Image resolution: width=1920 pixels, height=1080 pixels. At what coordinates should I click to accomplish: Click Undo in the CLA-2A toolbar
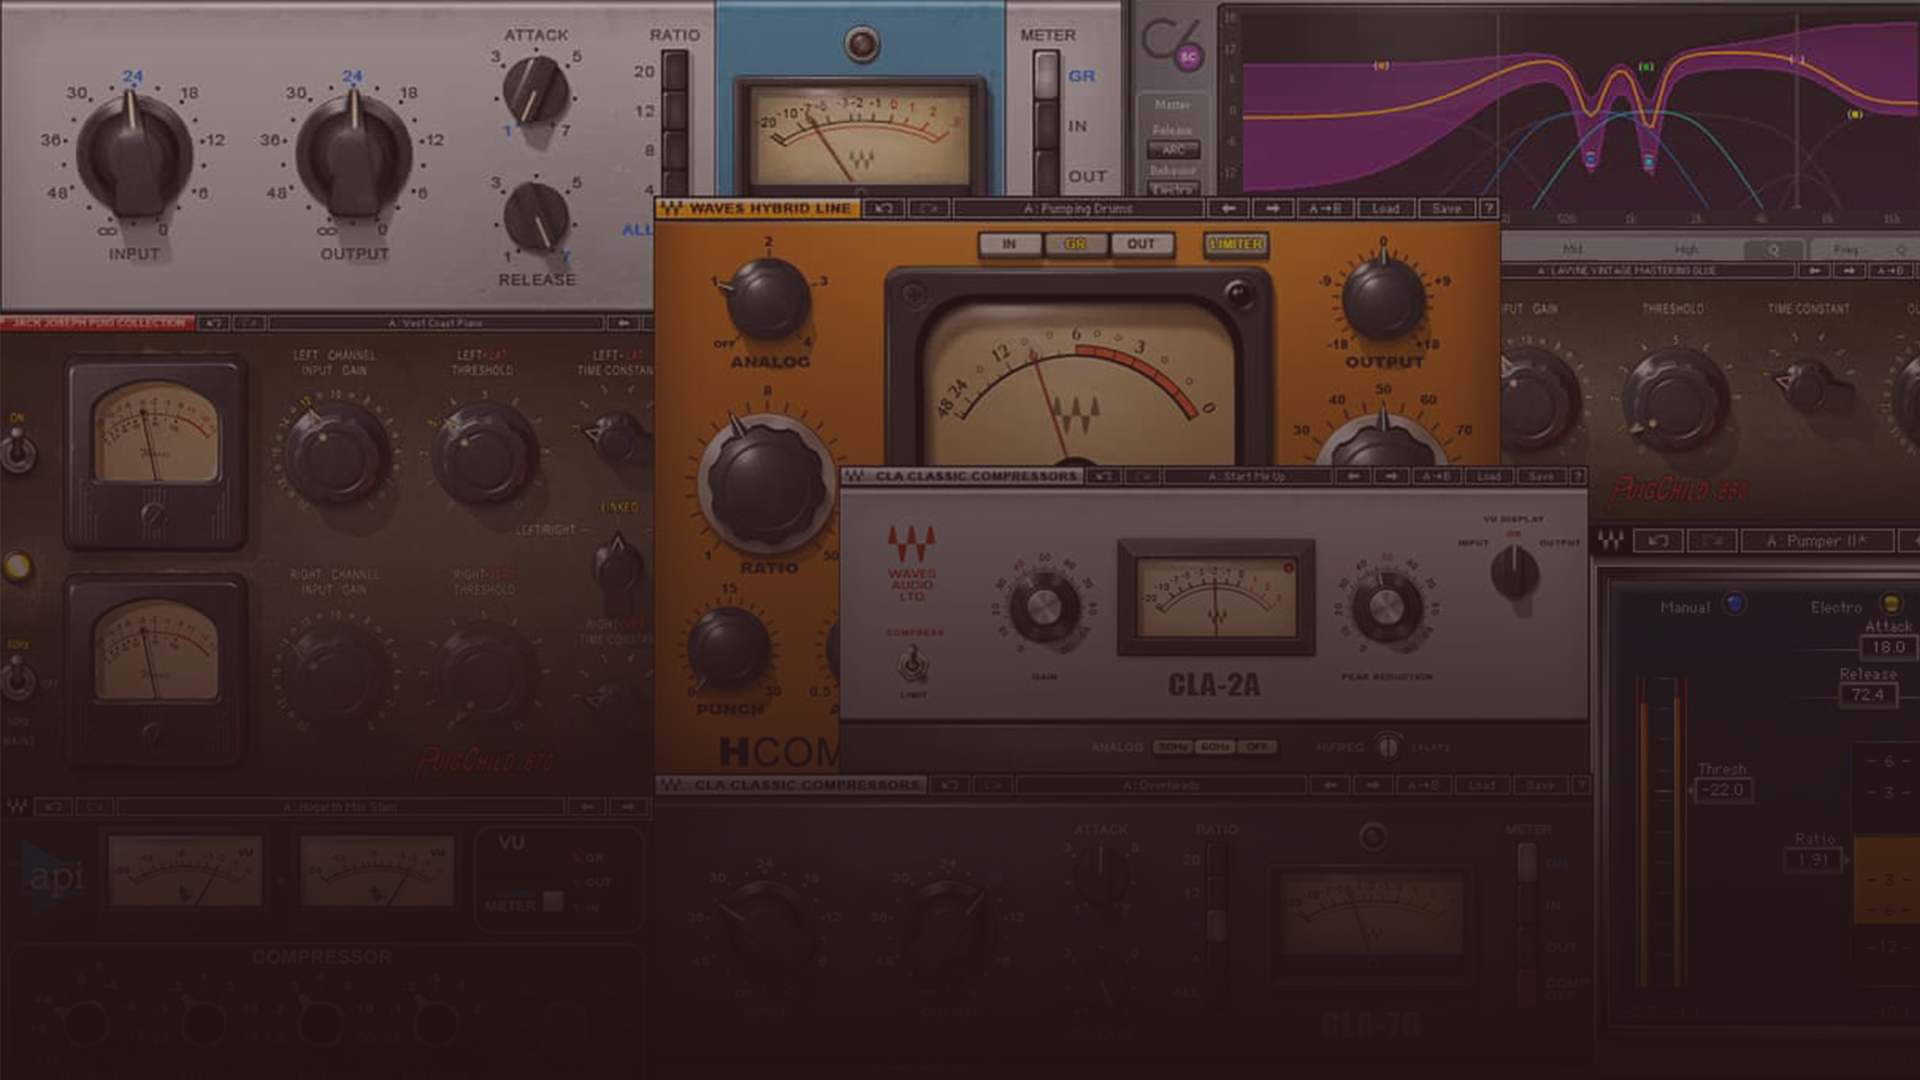click(x=1103, y=476)
